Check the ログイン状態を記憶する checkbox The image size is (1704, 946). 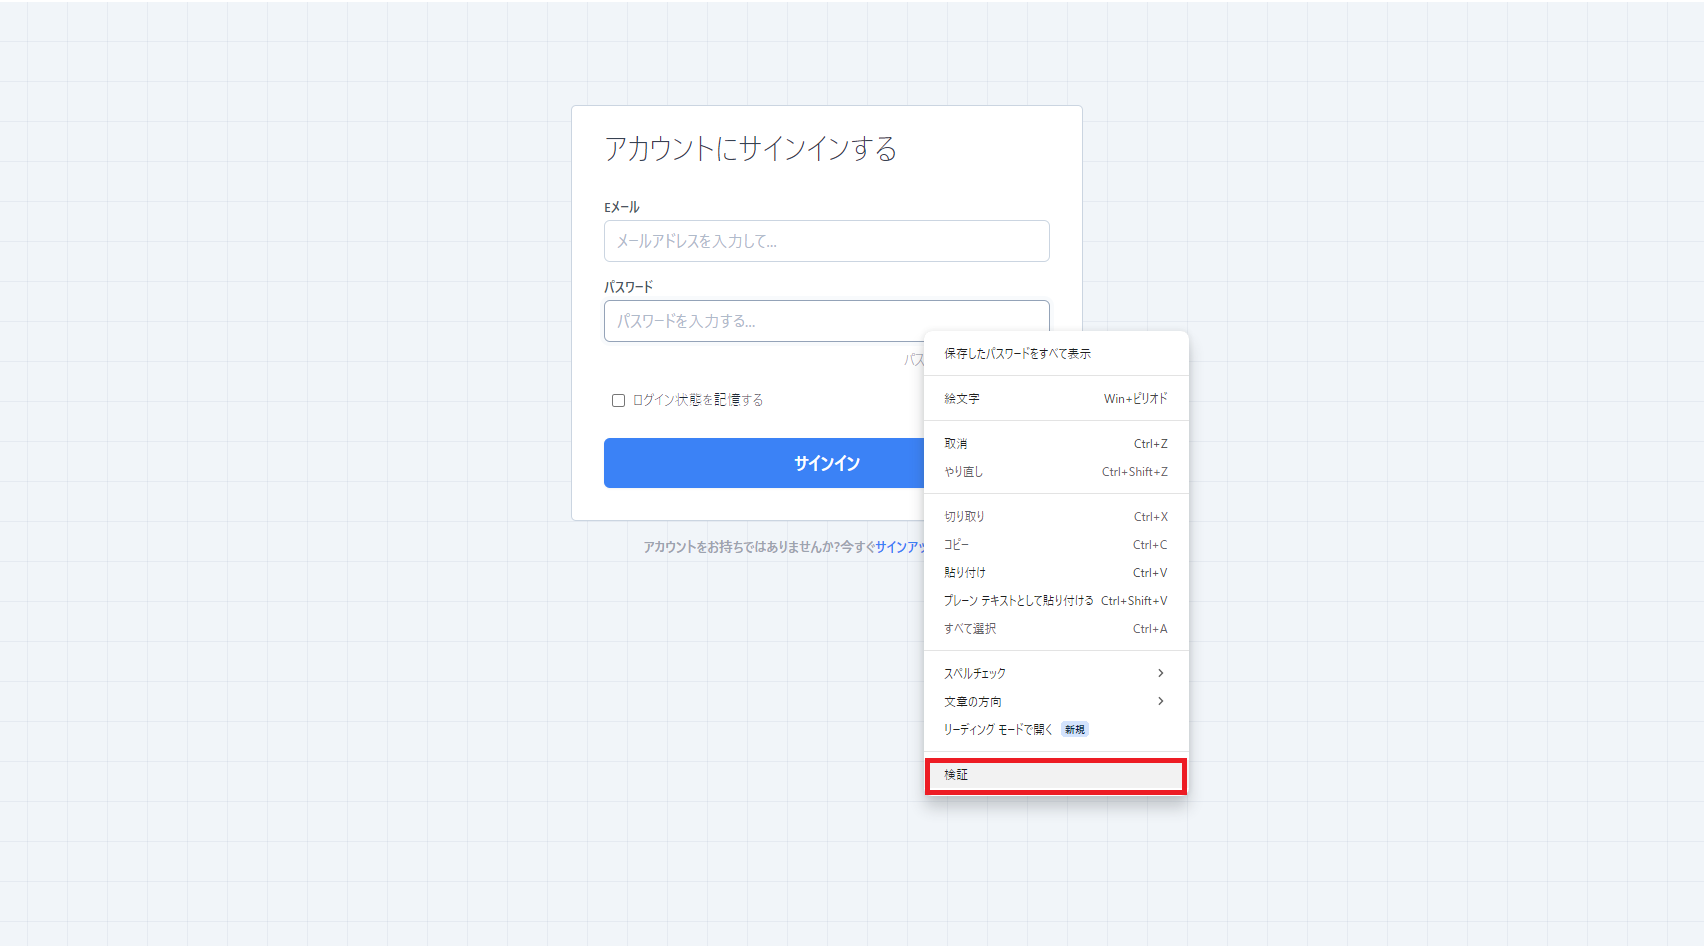coord(618,399)
